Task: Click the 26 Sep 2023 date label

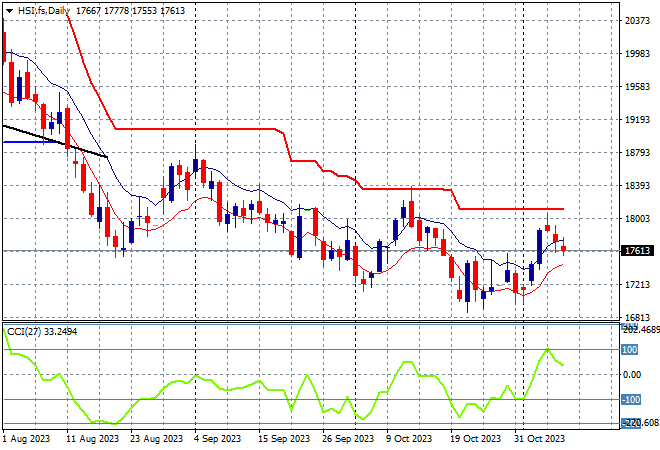Action: pos(348,439)
